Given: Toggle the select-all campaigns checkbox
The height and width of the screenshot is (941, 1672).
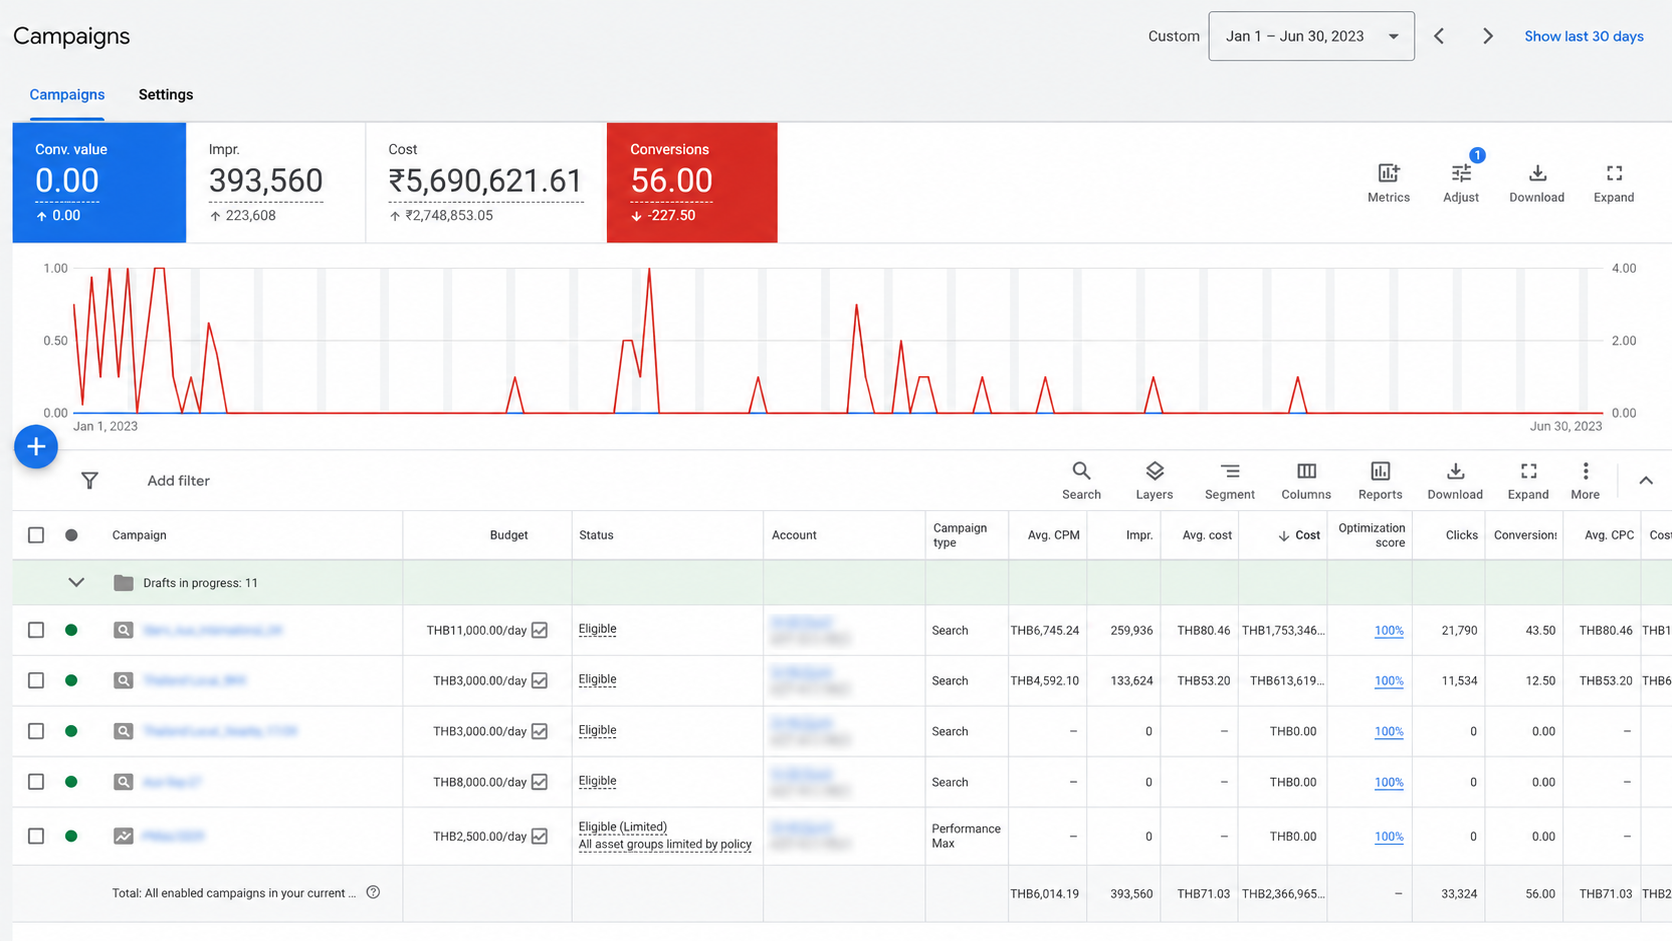Looking at the screenshot, I should point(36,535).
